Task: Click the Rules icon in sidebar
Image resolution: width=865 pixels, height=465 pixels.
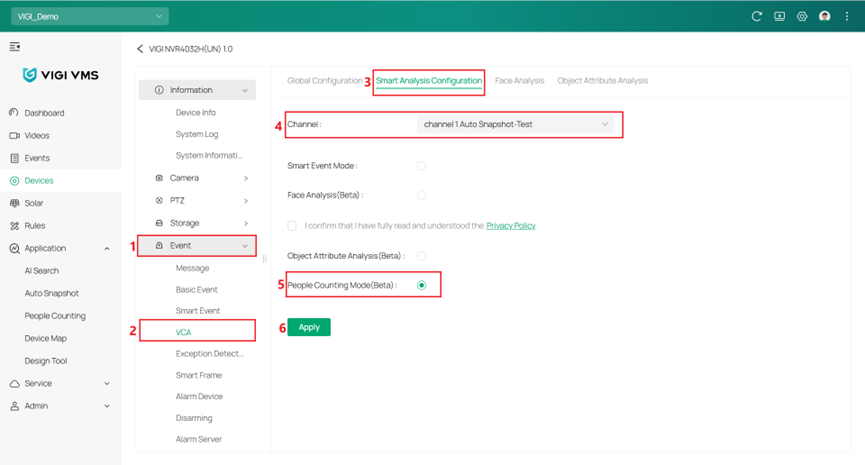Action: coord(14,226)
